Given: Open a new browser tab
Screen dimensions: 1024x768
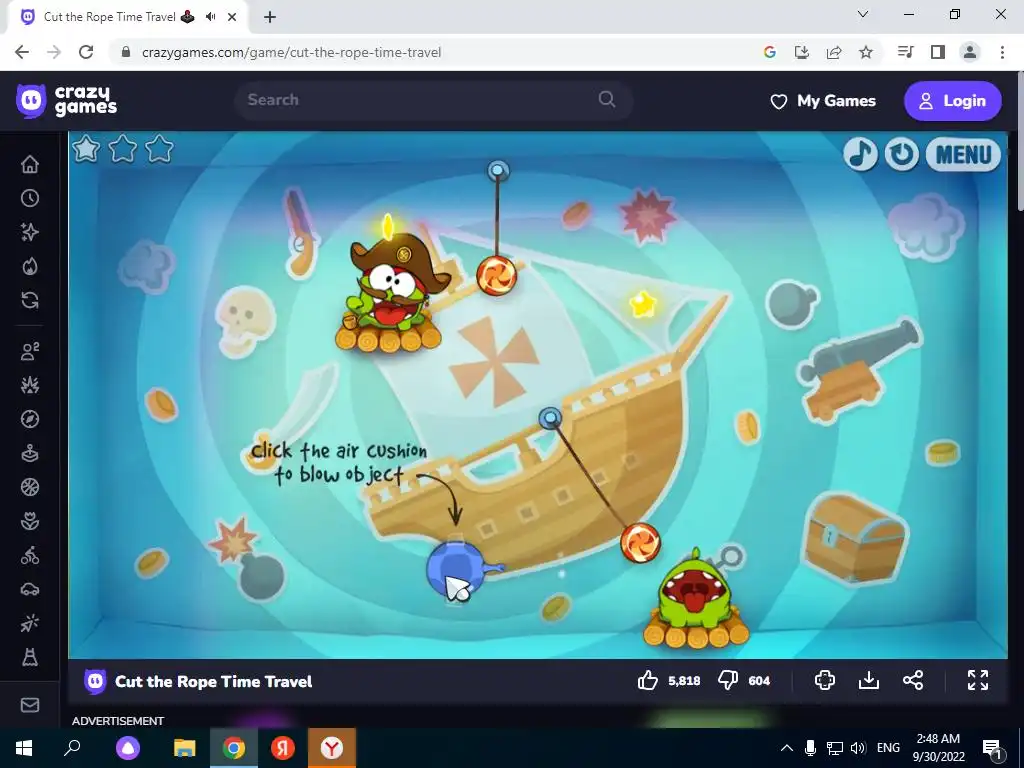Looking at the screenshot, I should (x=270, y=17).
